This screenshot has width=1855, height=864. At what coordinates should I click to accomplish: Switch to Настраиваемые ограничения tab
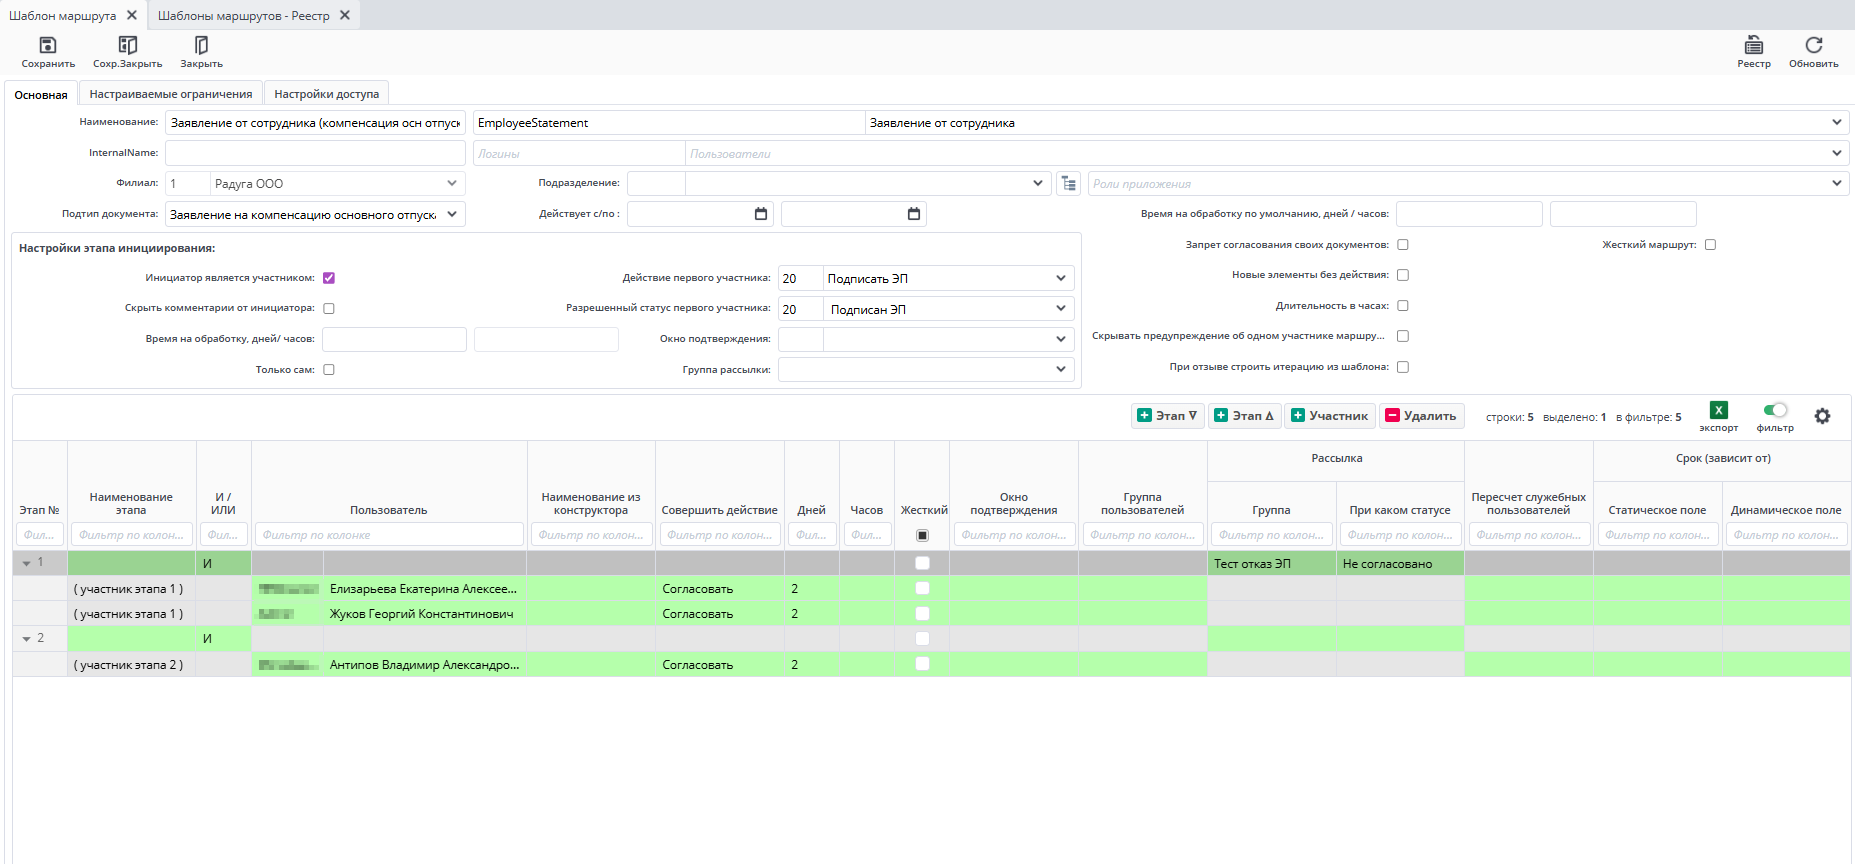171,94
